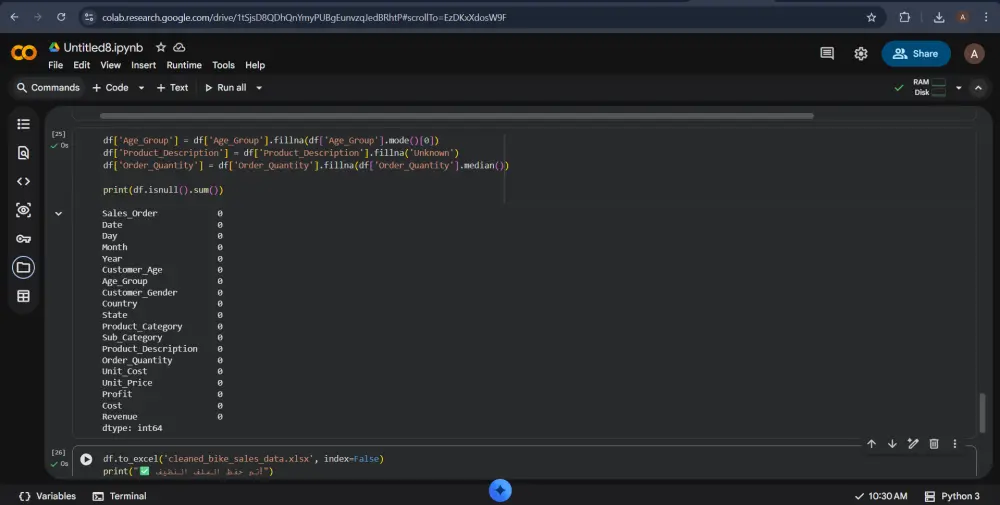Click the cloud saved-status icon
Screen dimensions: 1000x505
[179, 47]
